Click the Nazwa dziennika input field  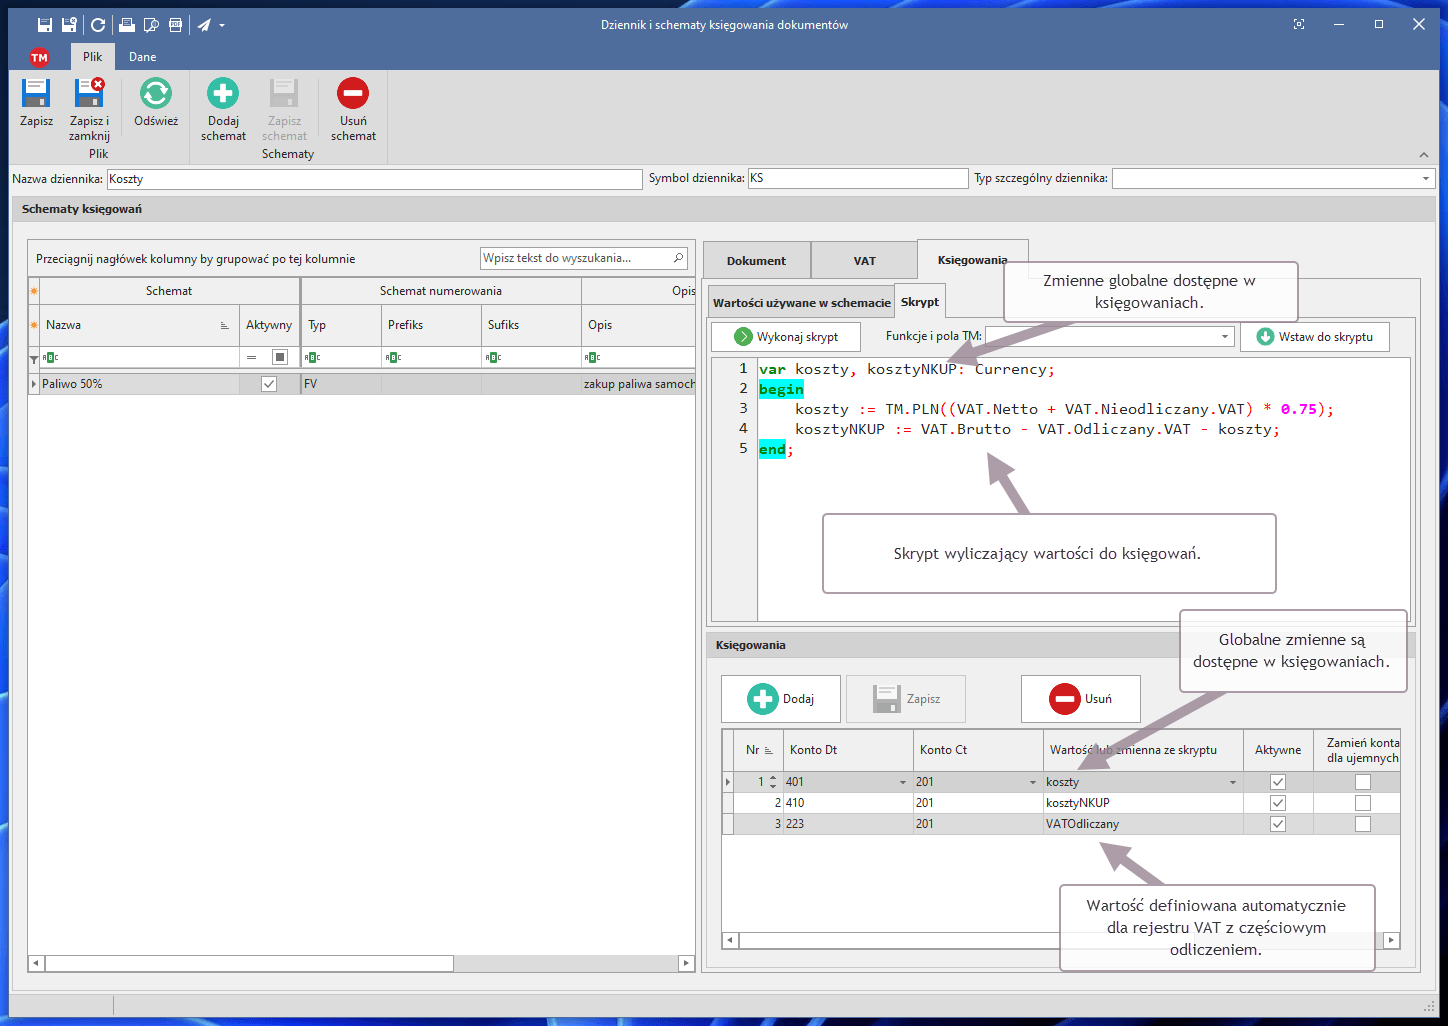coord(374,179)
